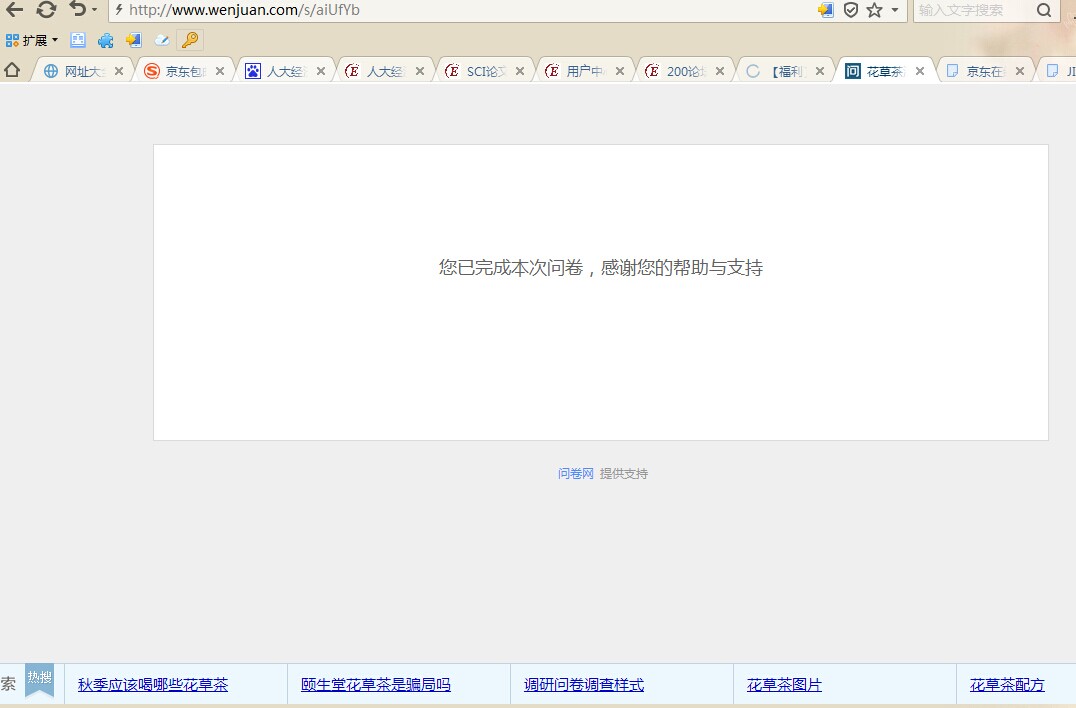The image size is (1076, 708).
Task: Click the magnifier search icon
Action: tap(1044, 10)
